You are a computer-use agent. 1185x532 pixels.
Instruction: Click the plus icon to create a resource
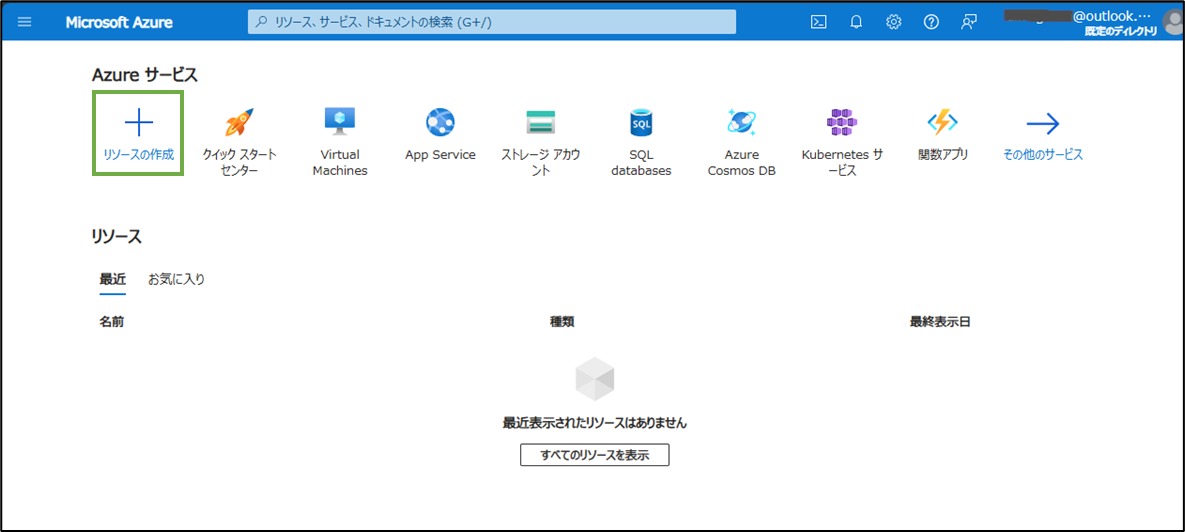(138, 122)
